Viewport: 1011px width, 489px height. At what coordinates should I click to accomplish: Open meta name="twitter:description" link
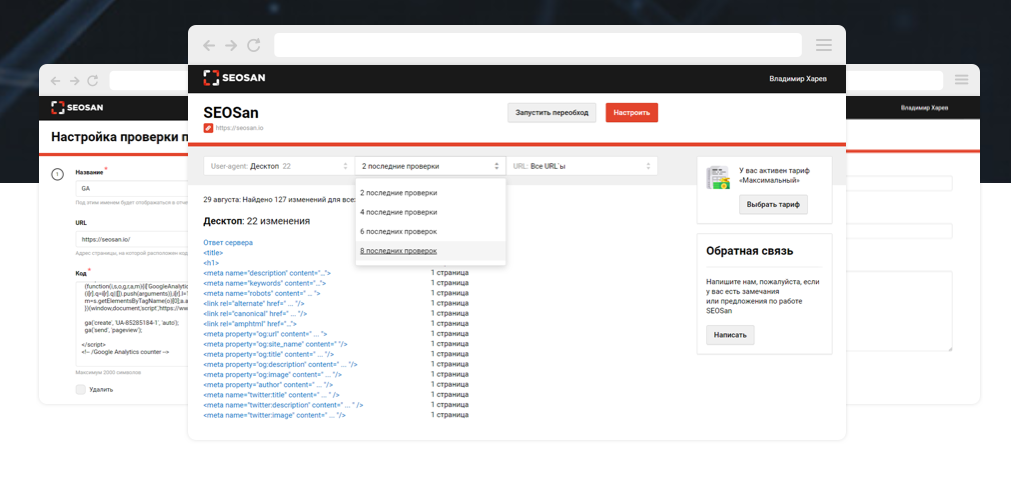(x=283, y=404)
